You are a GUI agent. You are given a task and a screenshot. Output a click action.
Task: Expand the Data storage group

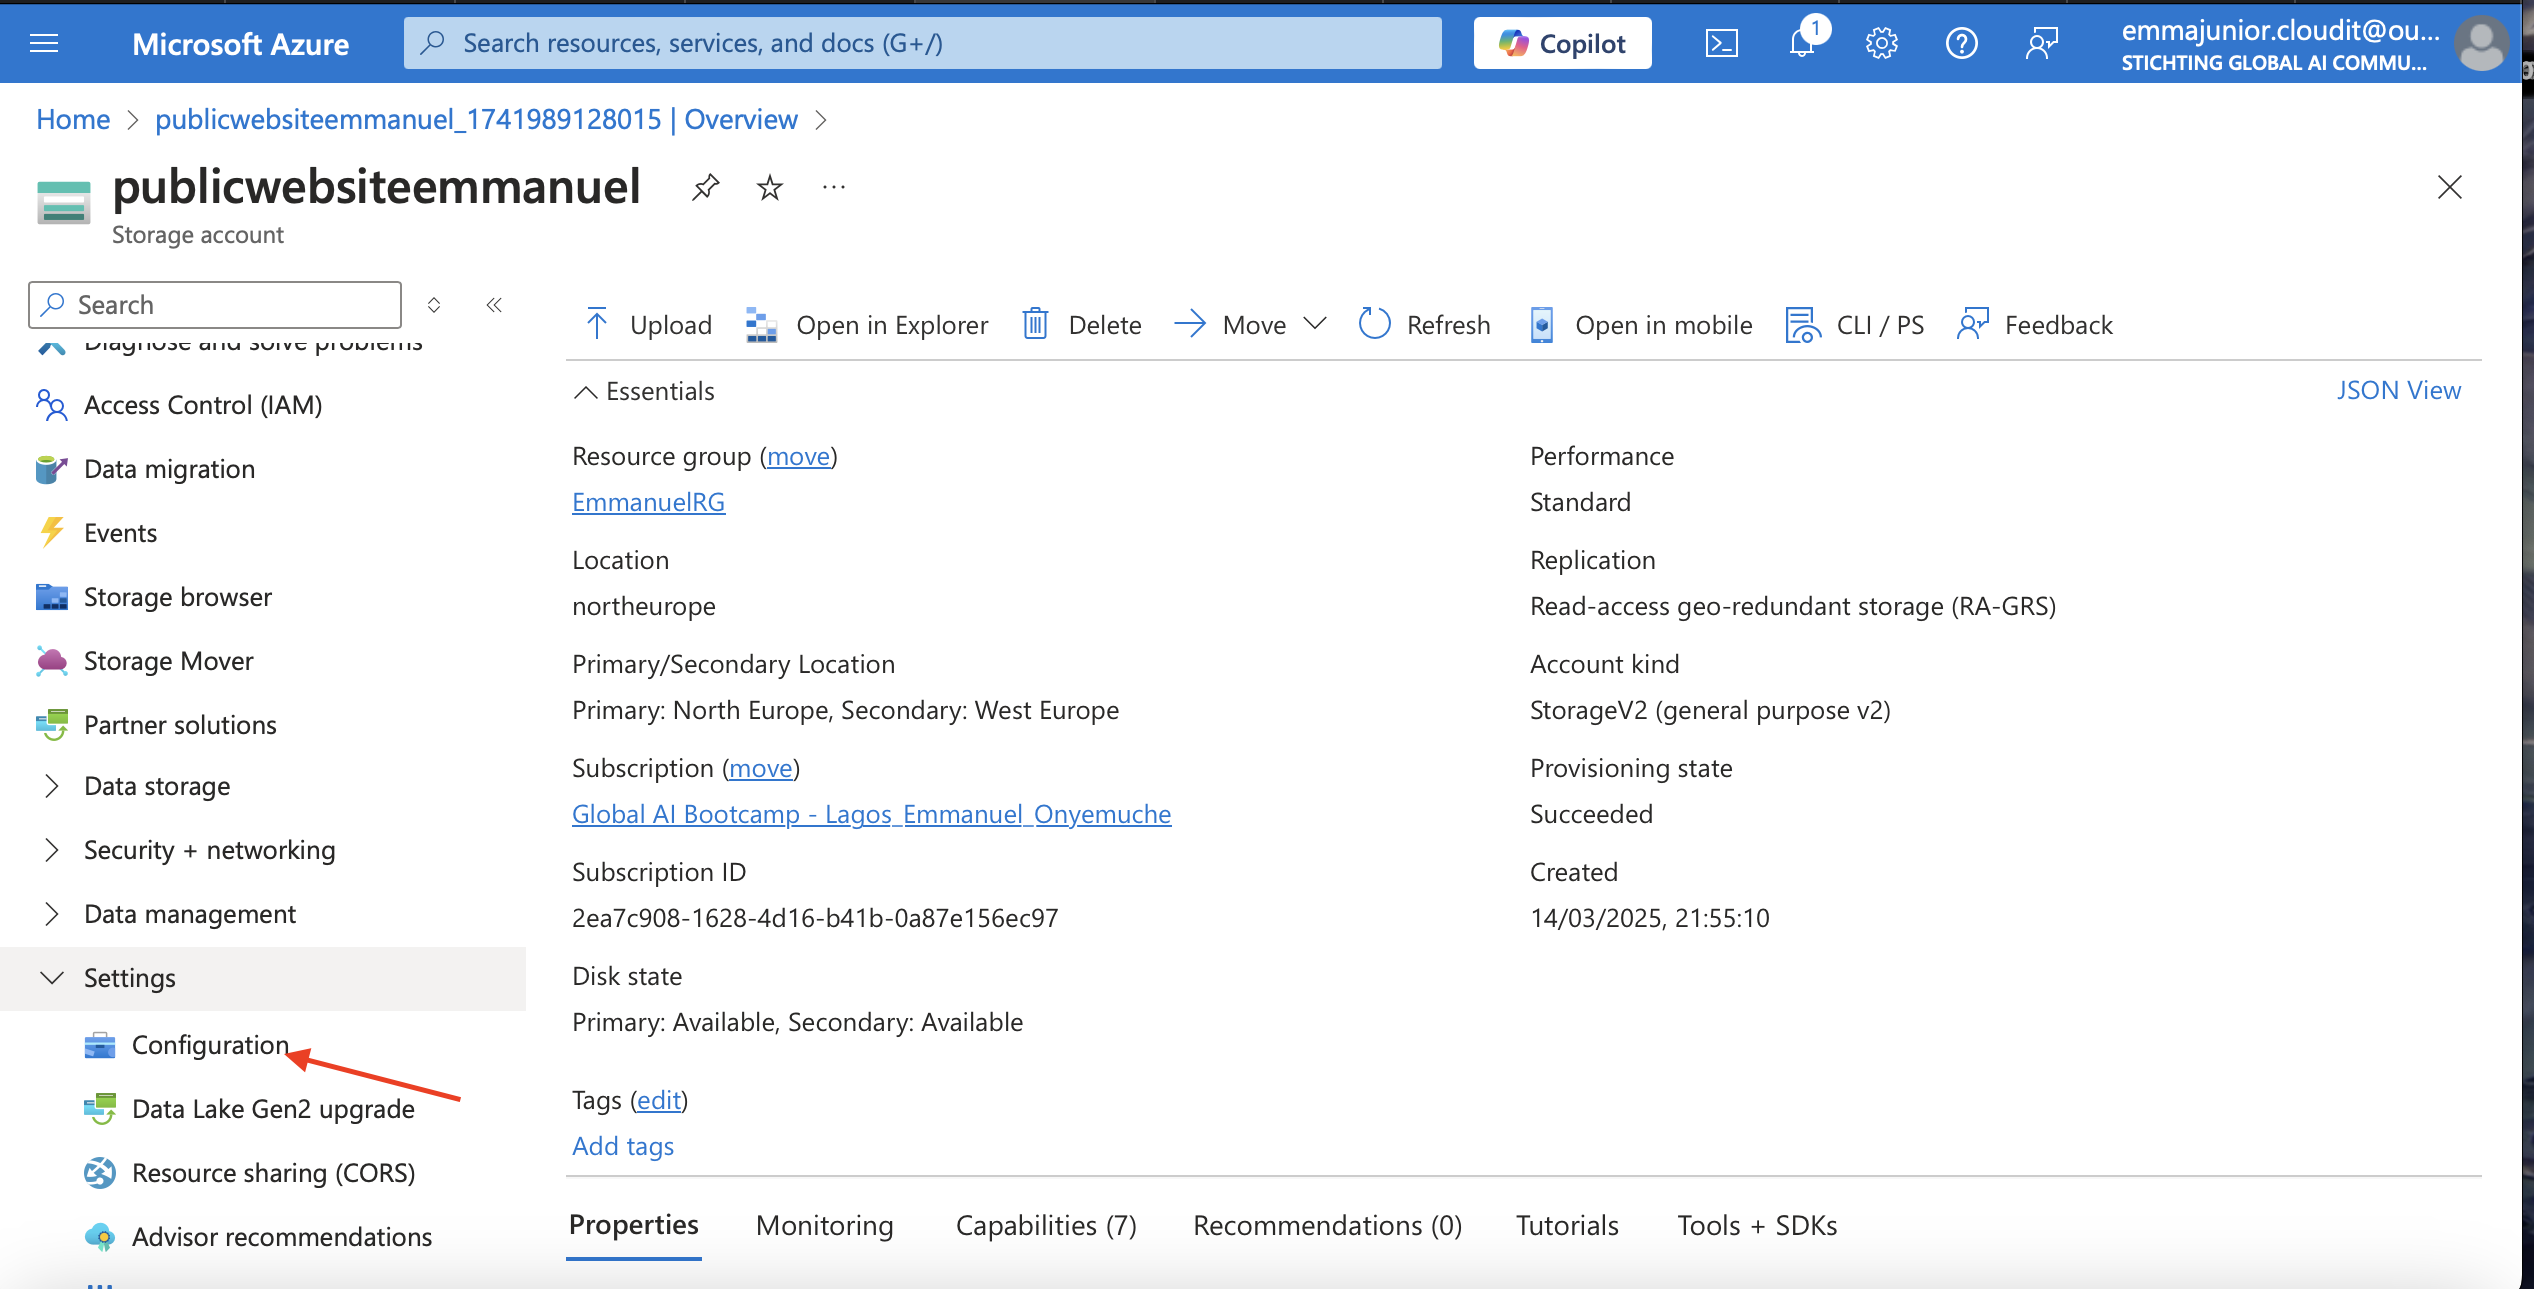click(157, 786)
